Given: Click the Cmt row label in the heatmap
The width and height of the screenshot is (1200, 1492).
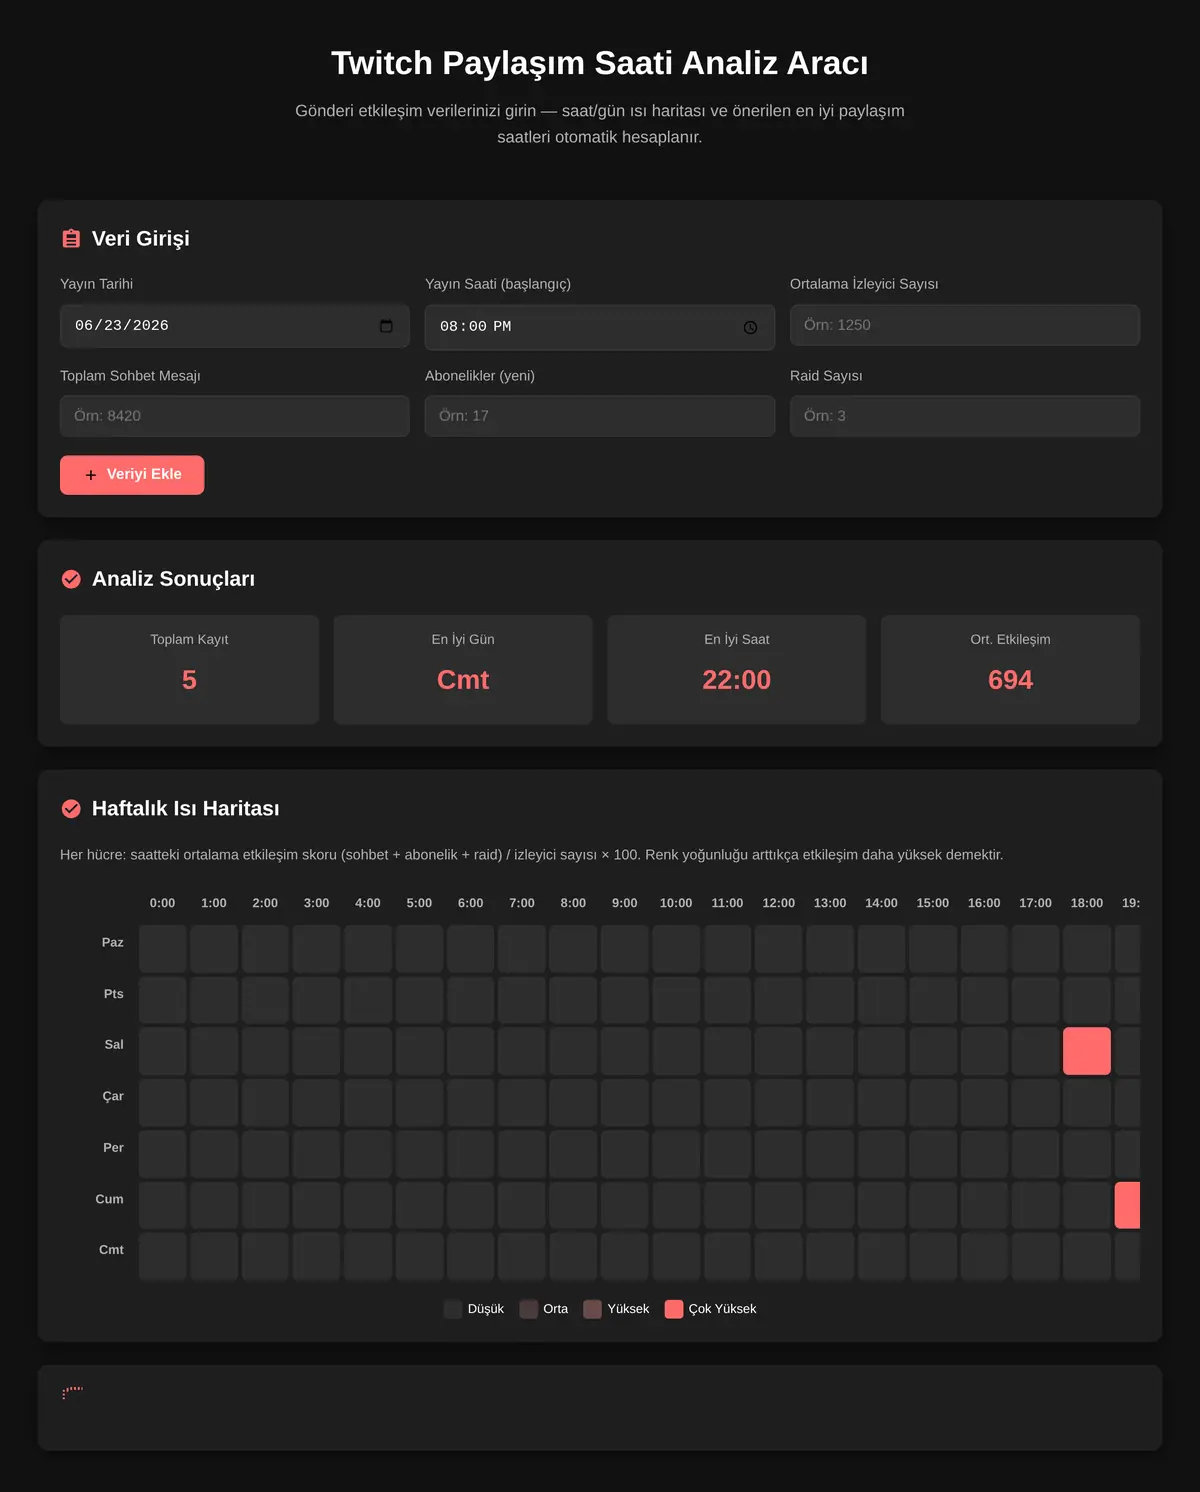Looking at the screenshot, I should point(112,1250).
